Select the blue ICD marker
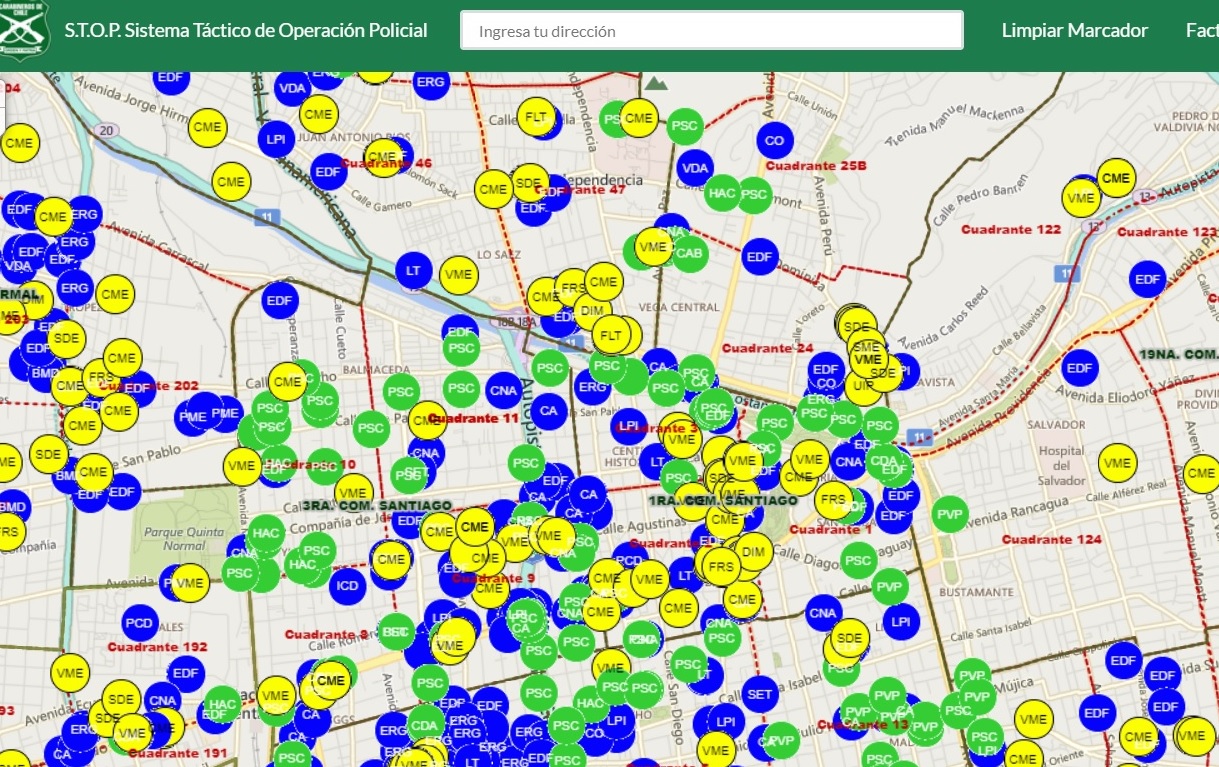Screen dimensions: 1219x767 (x=347, y=586)
